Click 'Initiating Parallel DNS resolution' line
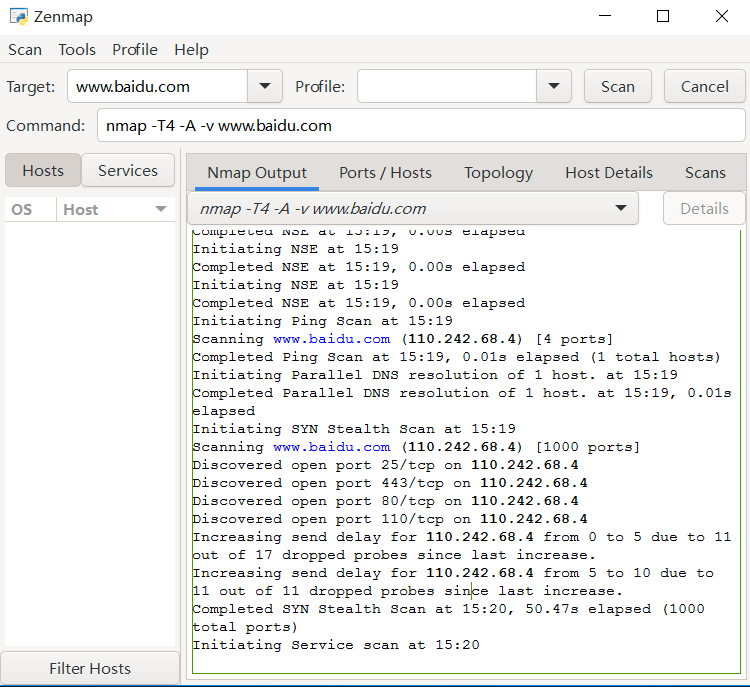This screenshot has width=750, height=687. [x=435, y=375]
